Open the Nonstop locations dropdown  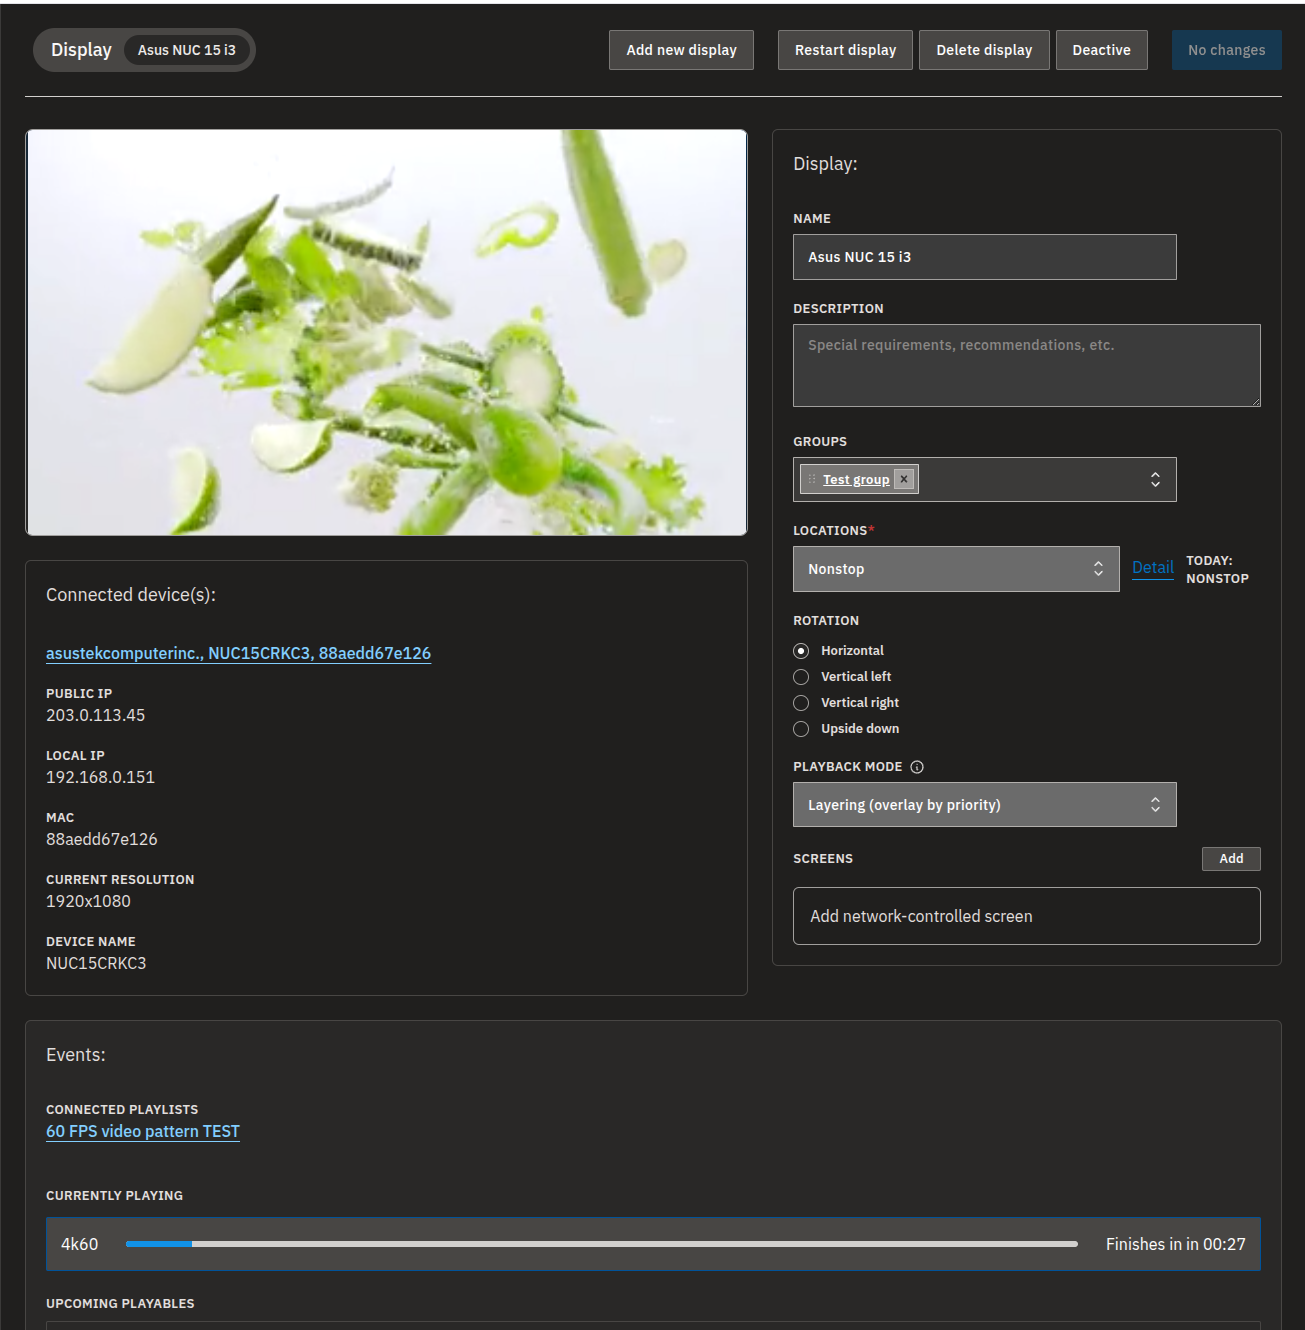(x=956, y=569)
